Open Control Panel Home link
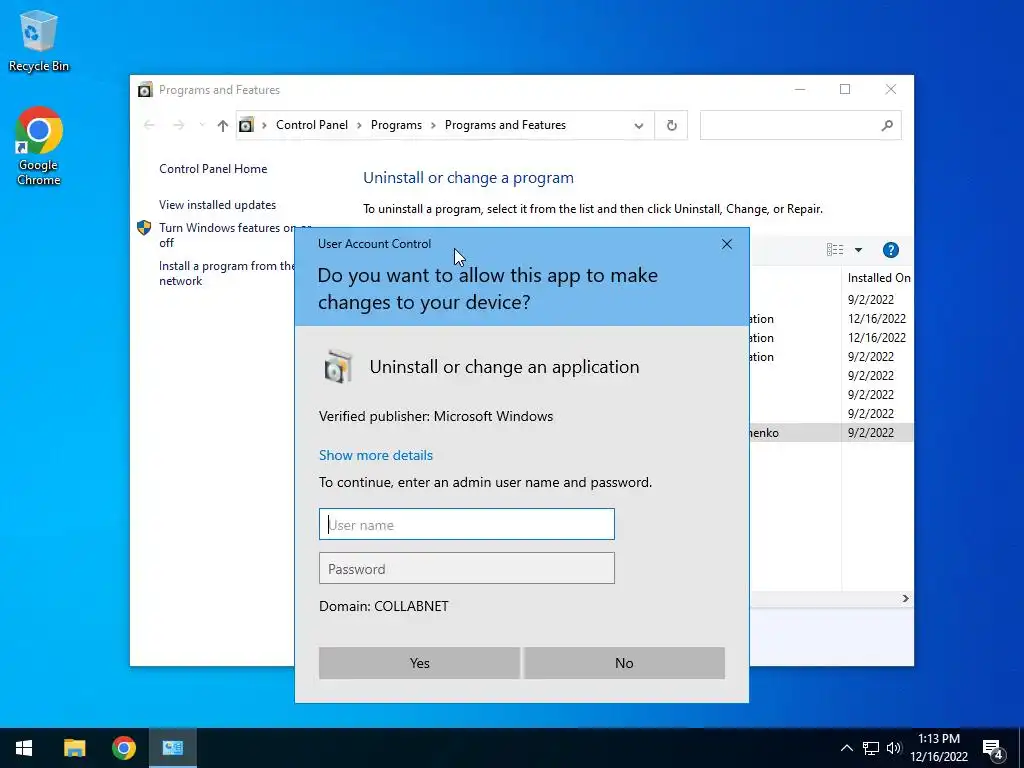 click(x=213, y=168)
